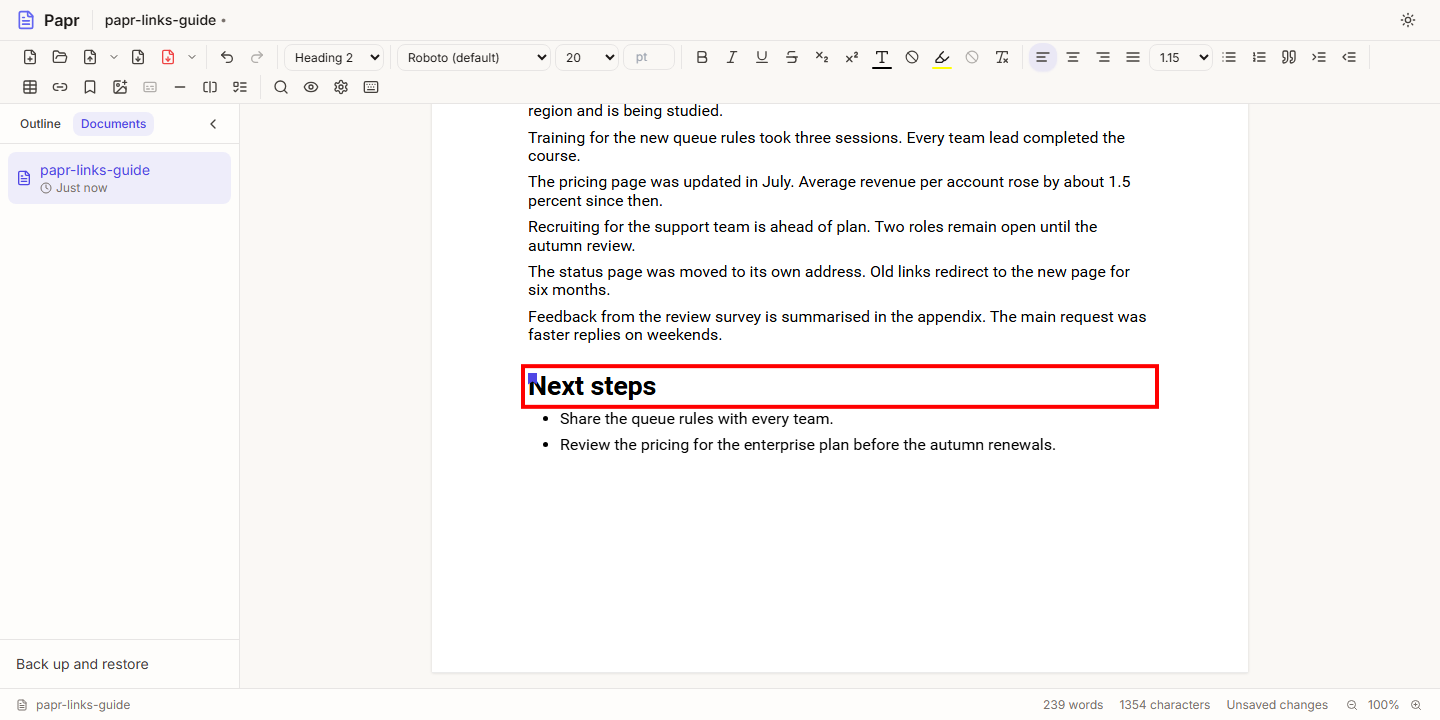Increase the paragraph indent
Image resolution: width=1440 pixels, height=720 pixels.
coord(1319,57)
